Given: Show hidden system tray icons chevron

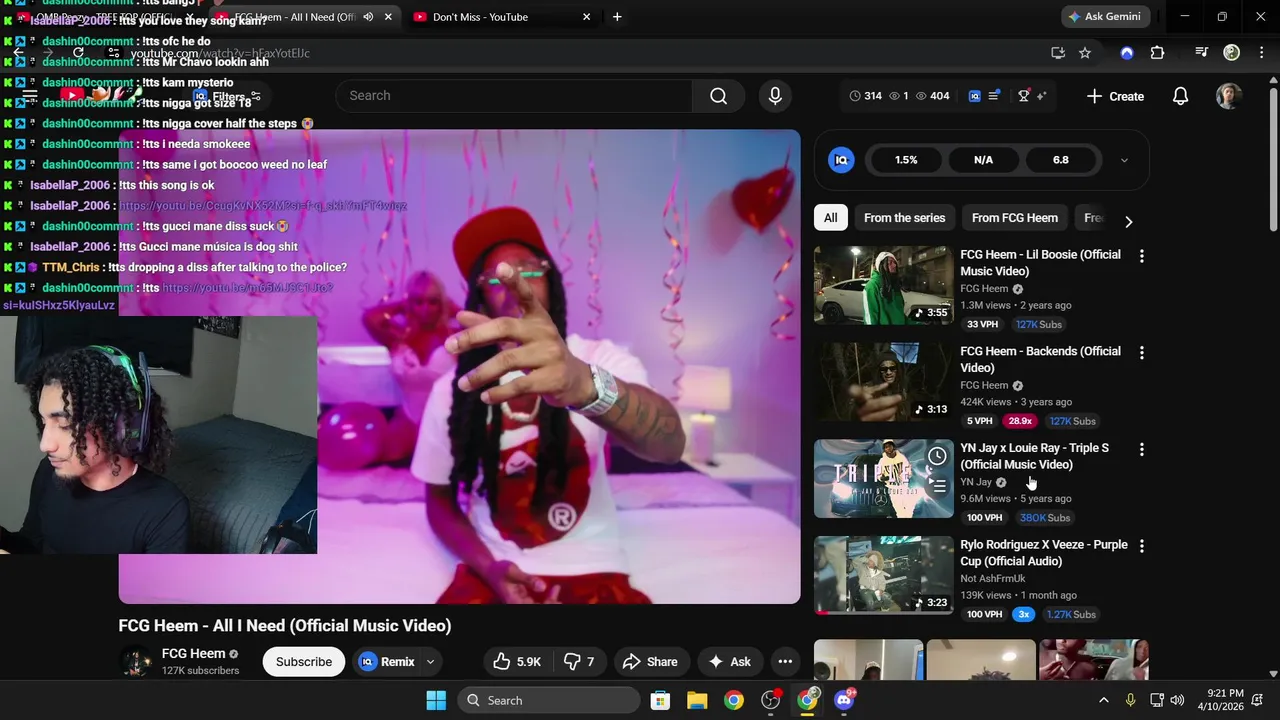Looking at the screenshot, I should pos(1103,700).
